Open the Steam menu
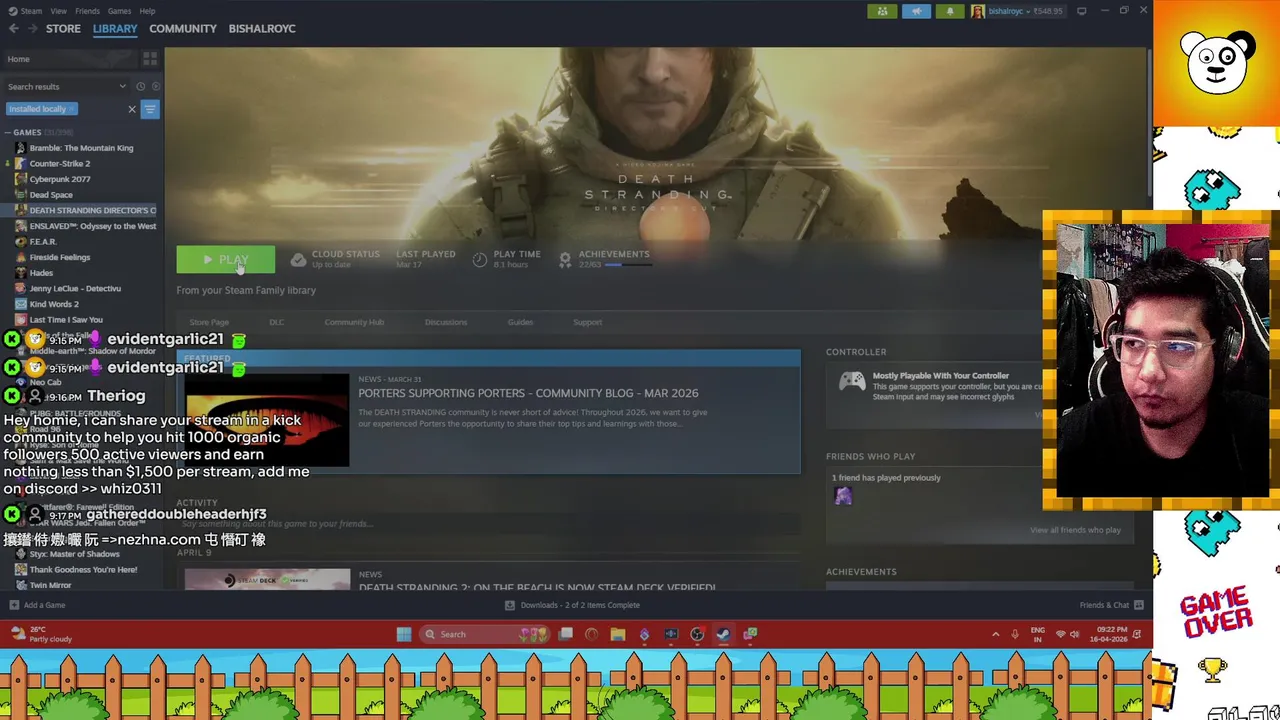The image size is (1280, 720). [x=30, y=11]
